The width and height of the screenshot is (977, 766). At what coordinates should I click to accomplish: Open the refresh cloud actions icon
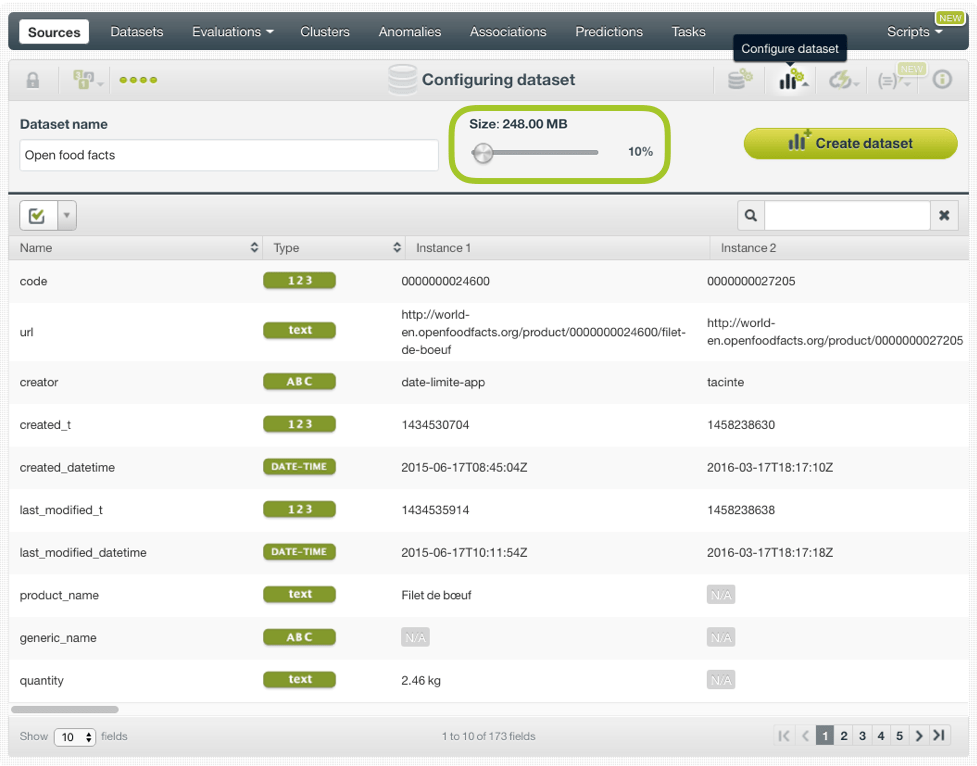point(843,80)
